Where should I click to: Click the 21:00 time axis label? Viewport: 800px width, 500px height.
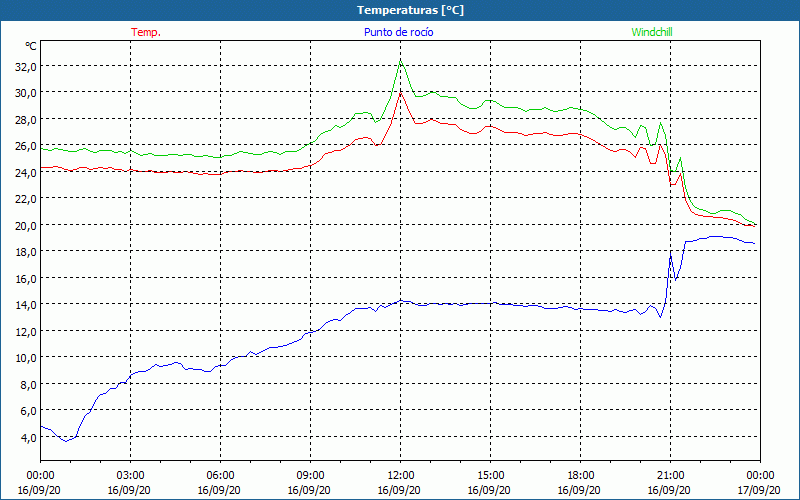click(670, 475)
